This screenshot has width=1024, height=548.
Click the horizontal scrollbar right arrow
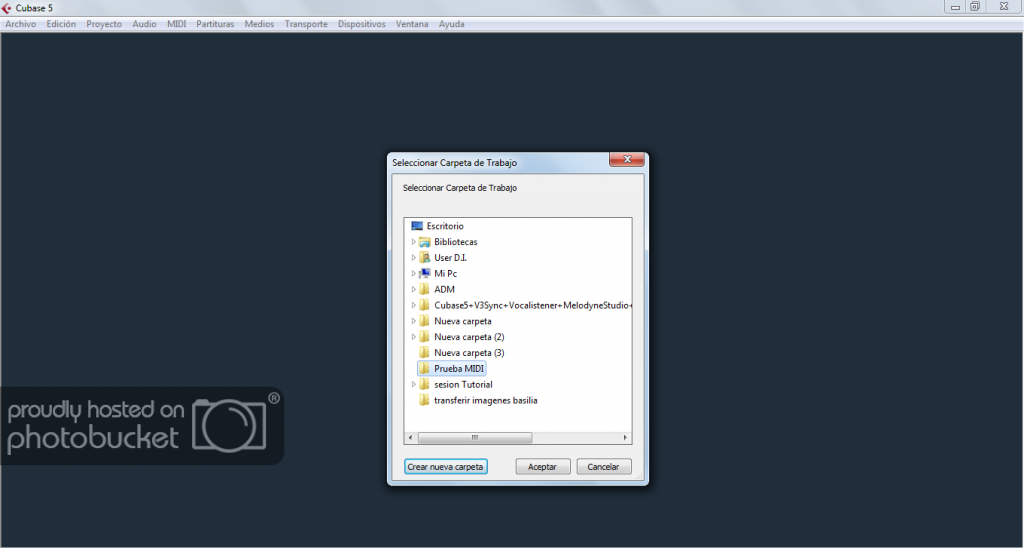pos(625,438)
